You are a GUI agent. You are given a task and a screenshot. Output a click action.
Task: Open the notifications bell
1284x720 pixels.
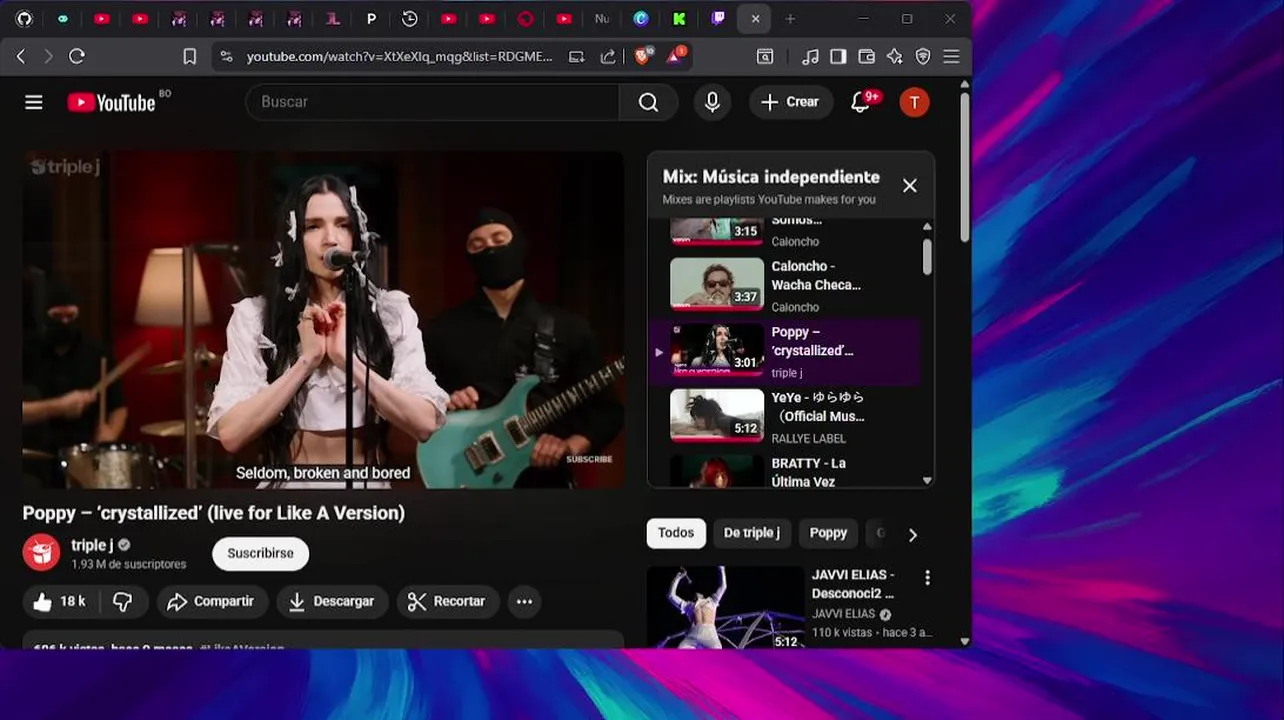coord(860,102)
